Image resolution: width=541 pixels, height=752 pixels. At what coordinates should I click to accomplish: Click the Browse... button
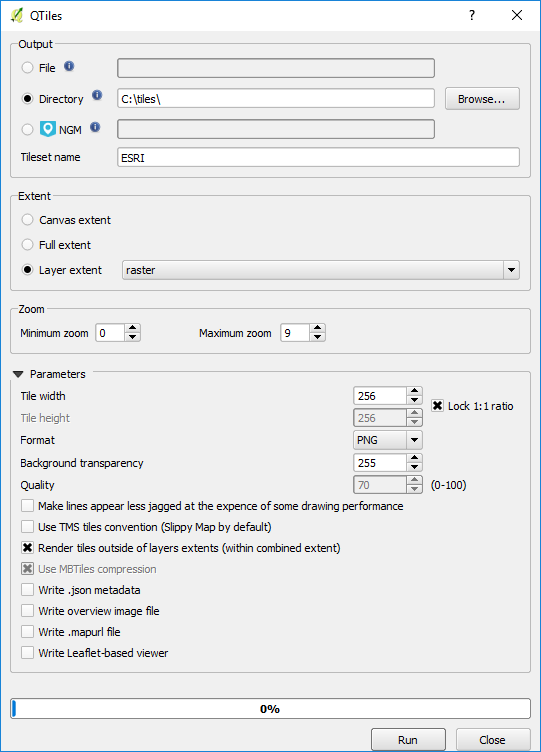tap(482, 99)
